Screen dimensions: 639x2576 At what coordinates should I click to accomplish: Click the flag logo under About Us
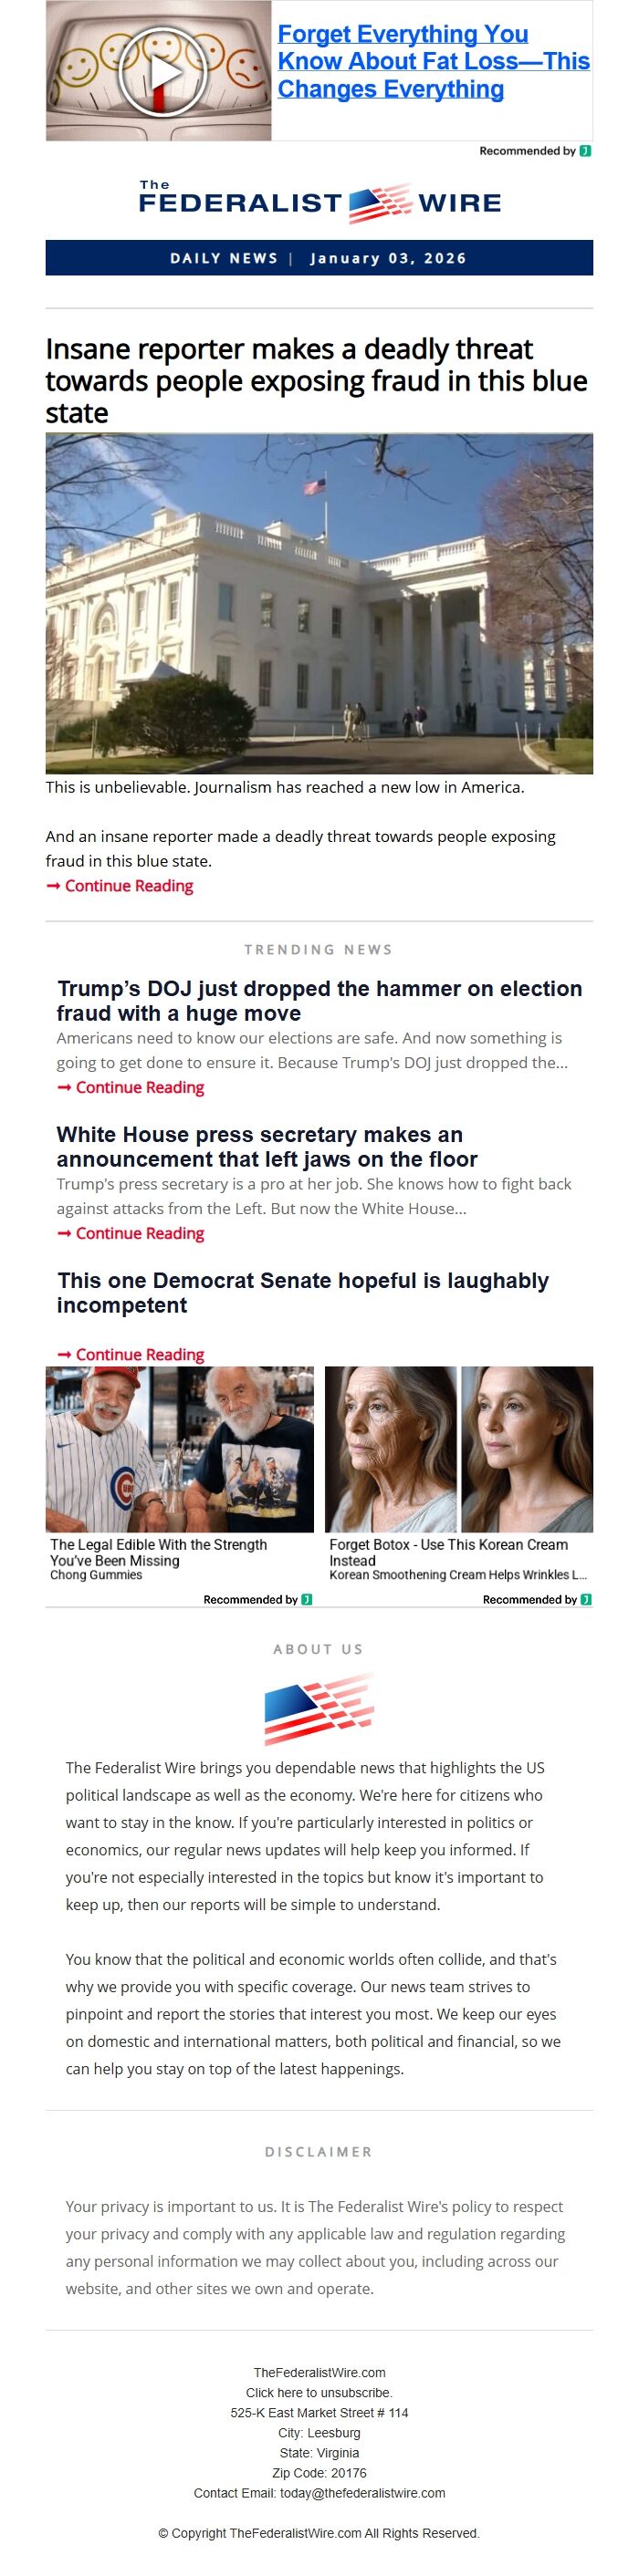[319, 1709]
